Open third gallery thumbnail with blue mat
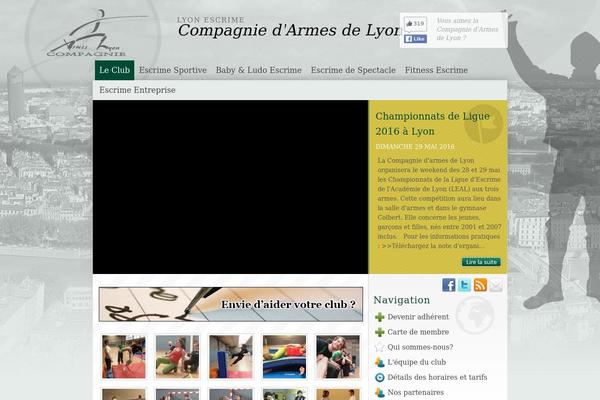Viewport: 600px width, 400px height. click(x=231, y=357)
